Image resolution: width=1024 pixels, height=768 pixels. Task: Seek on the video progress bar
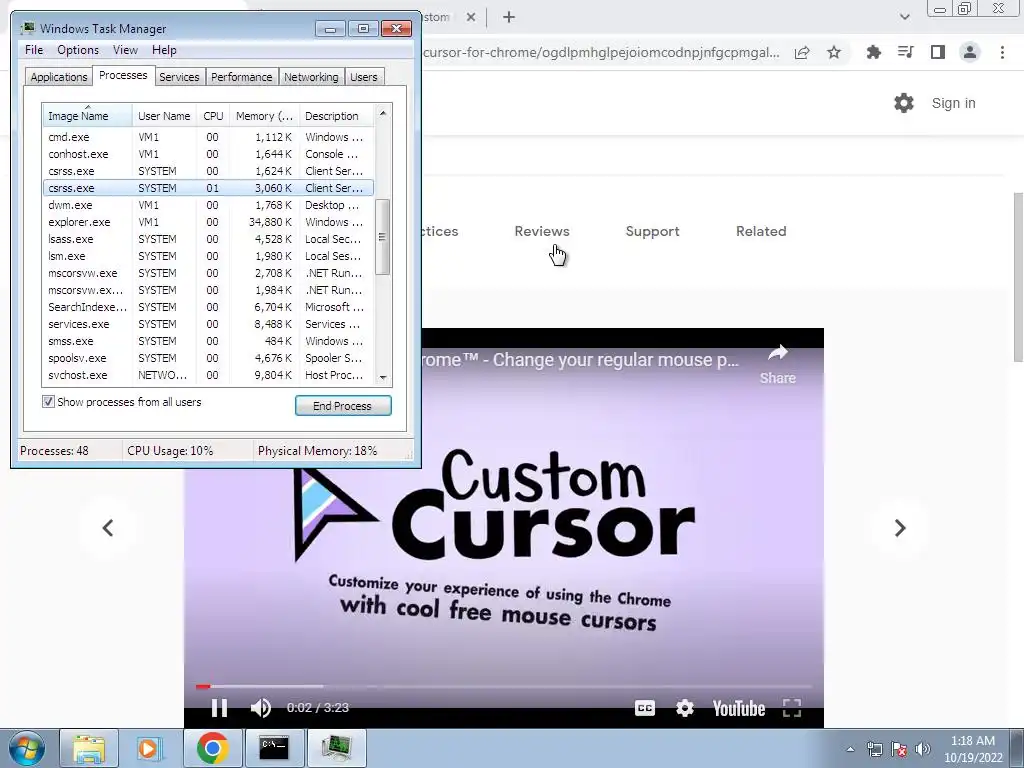click(x=503, y=686)
